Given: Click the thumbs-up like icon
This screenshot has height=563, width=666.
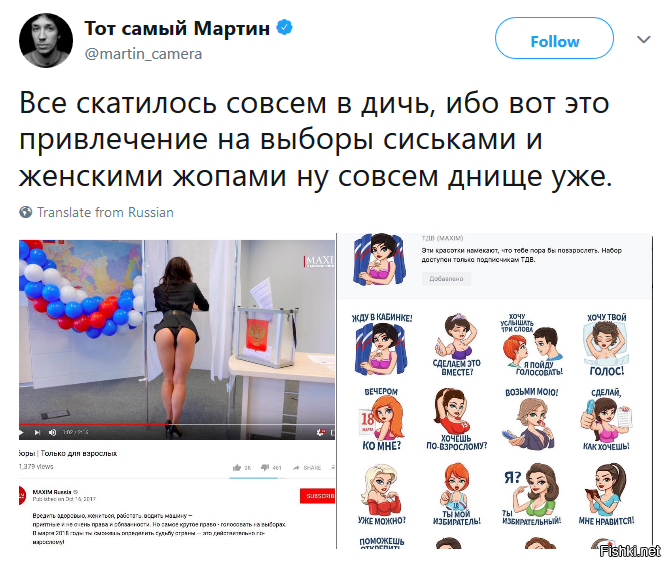Looking at the screenshot, I should [x=237, y=467].
